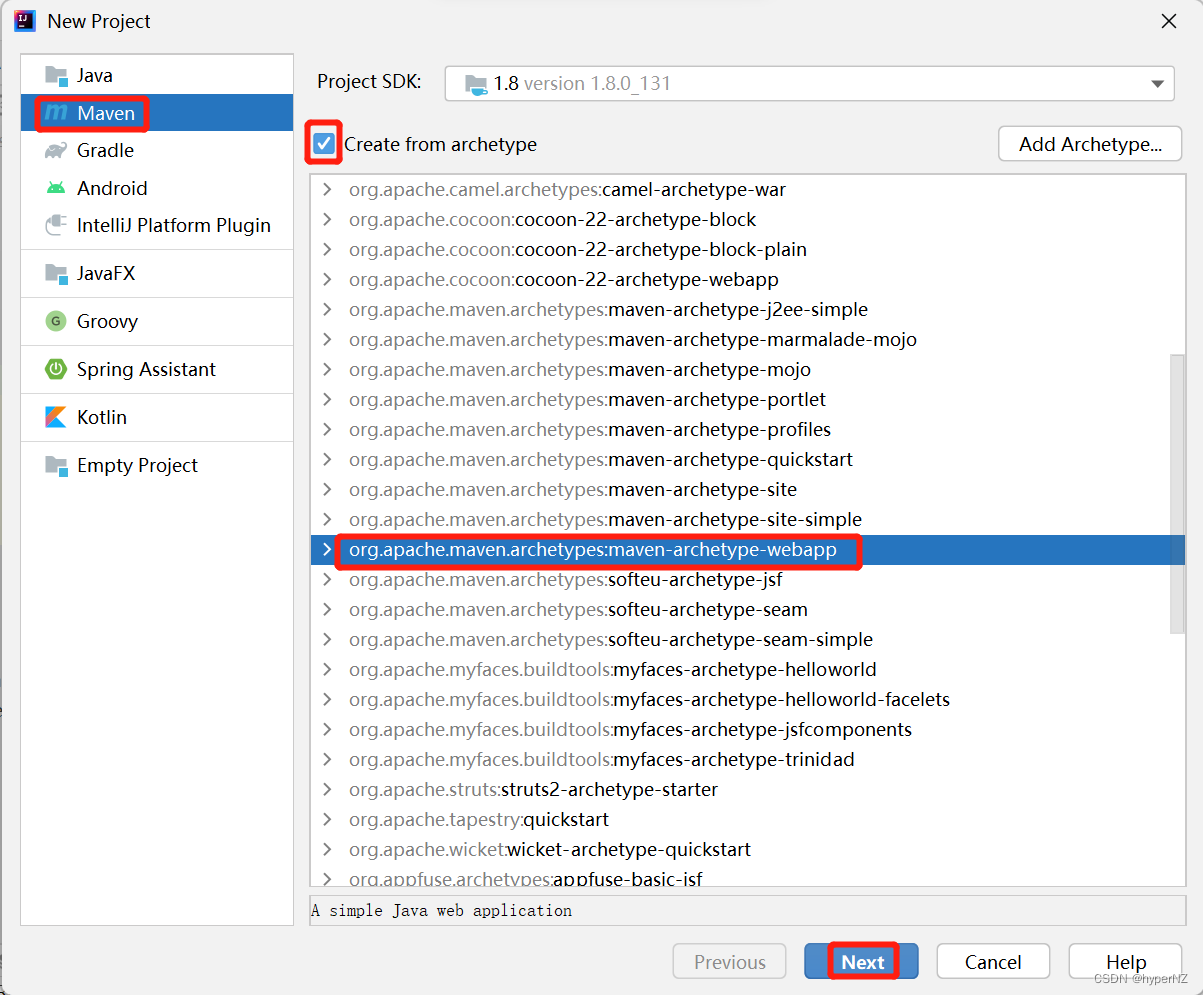Click the Spring Assistant power icon
The width and height of the screenshot is (1203, 995).
tap(56, 369)
